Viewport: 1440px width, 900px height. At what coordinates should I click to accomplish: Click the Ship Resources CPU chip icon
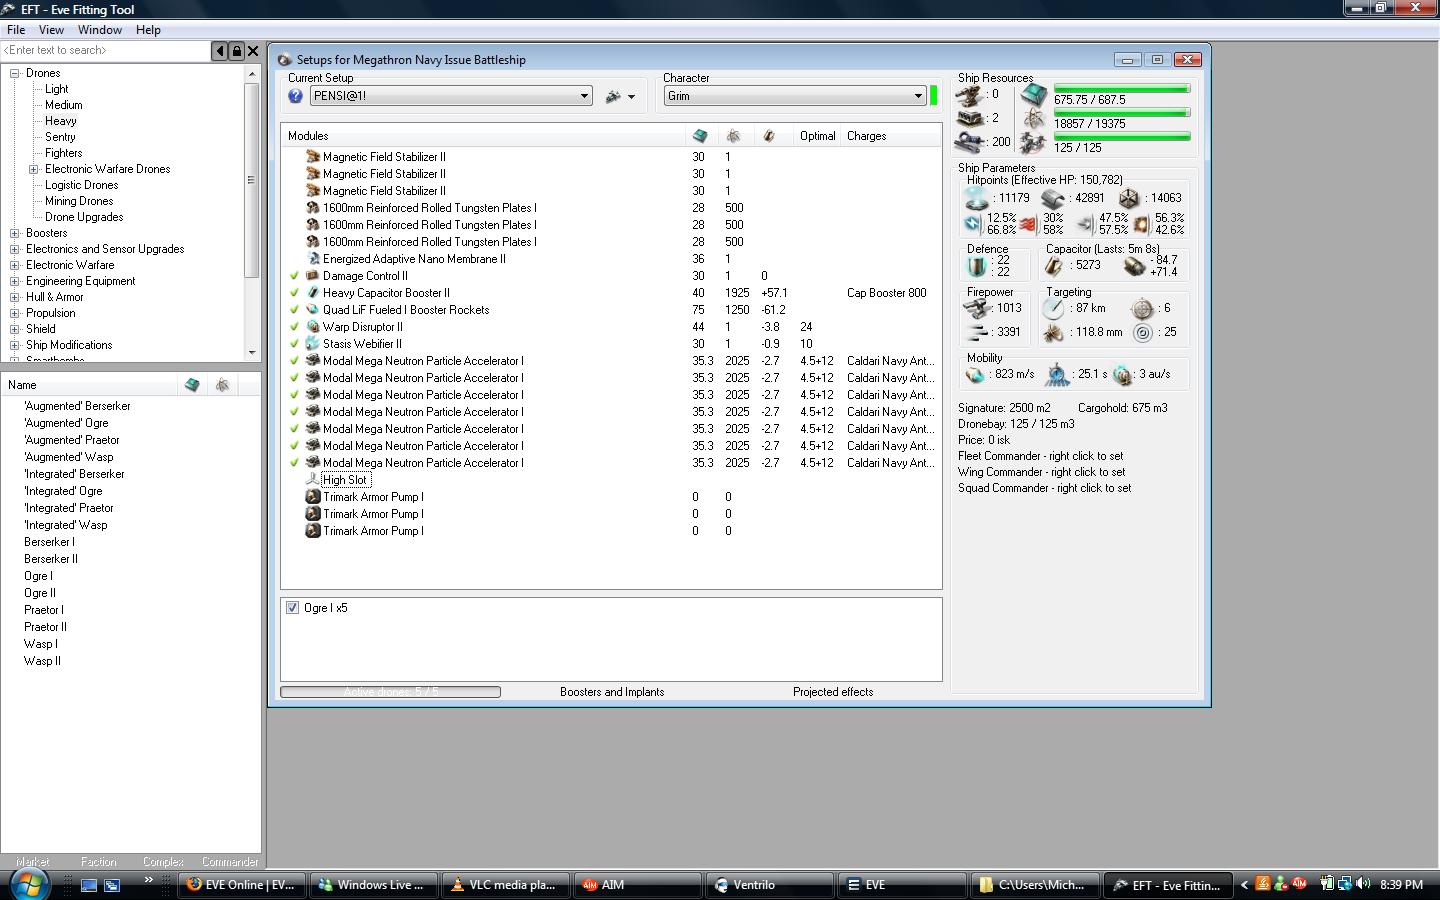click(1034, 96)
